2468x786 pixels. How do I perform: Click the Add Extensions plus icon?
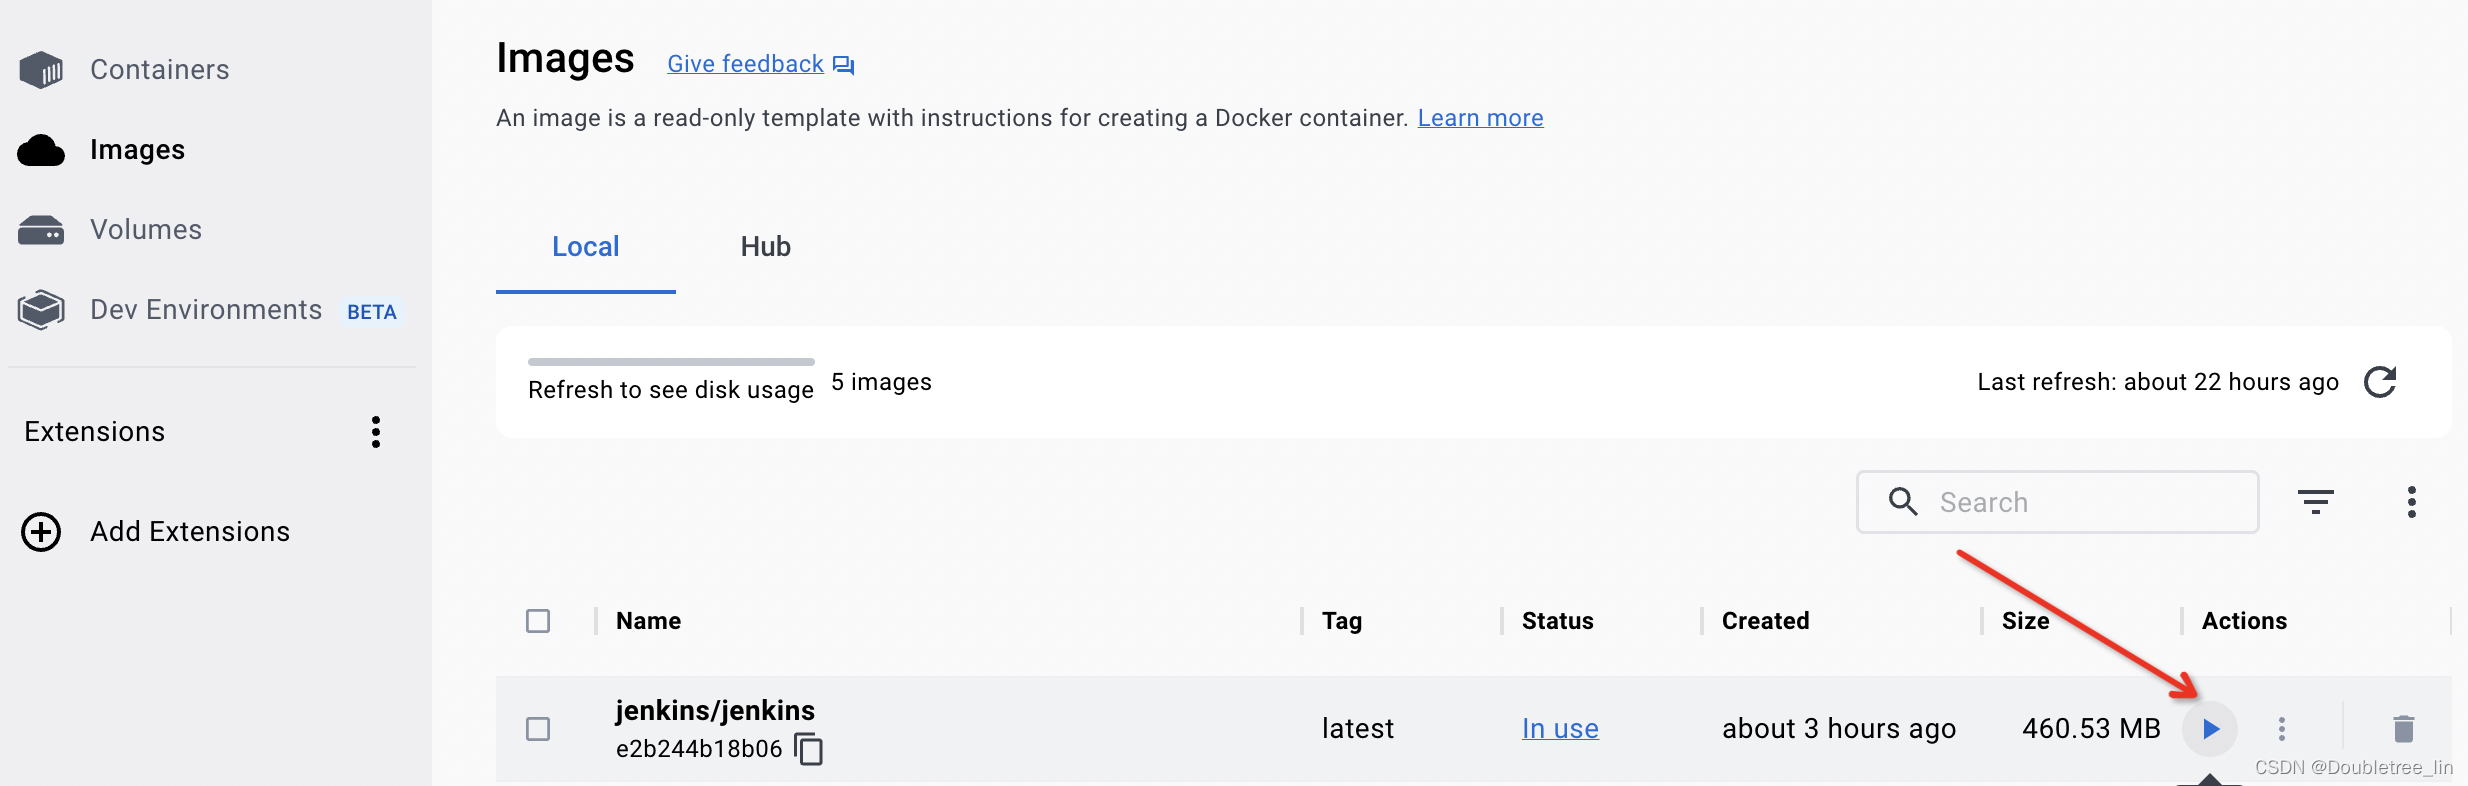(x=41, y=532)
